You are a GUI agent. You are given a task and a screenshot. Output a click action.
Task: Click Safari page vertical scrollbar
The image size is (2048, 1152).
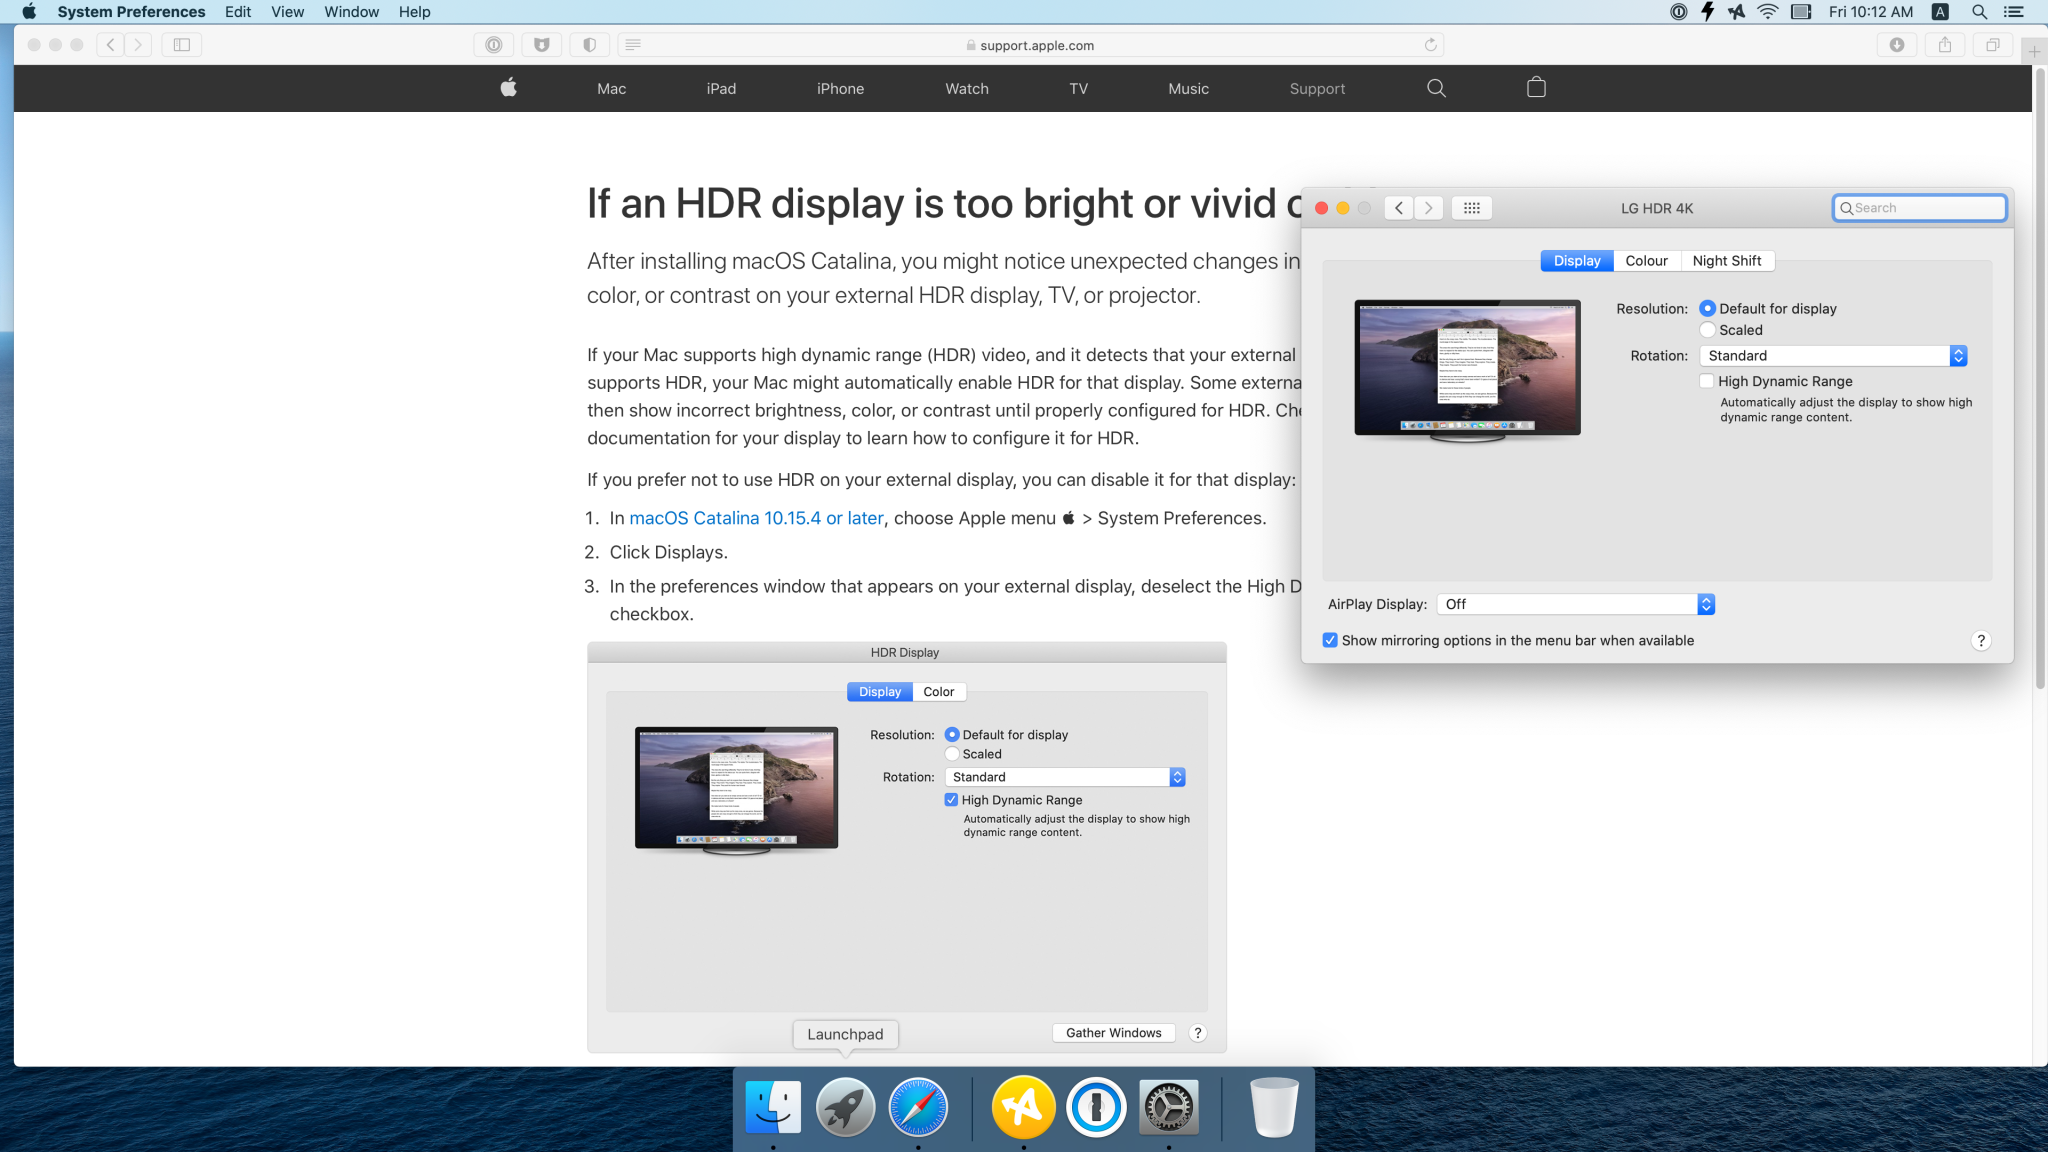point(2040,380)
